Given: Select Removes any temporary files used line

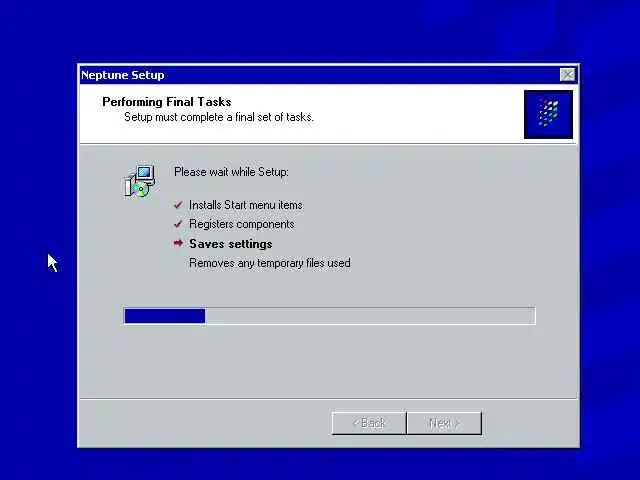Looking at the screenshot, I should 270,263.
